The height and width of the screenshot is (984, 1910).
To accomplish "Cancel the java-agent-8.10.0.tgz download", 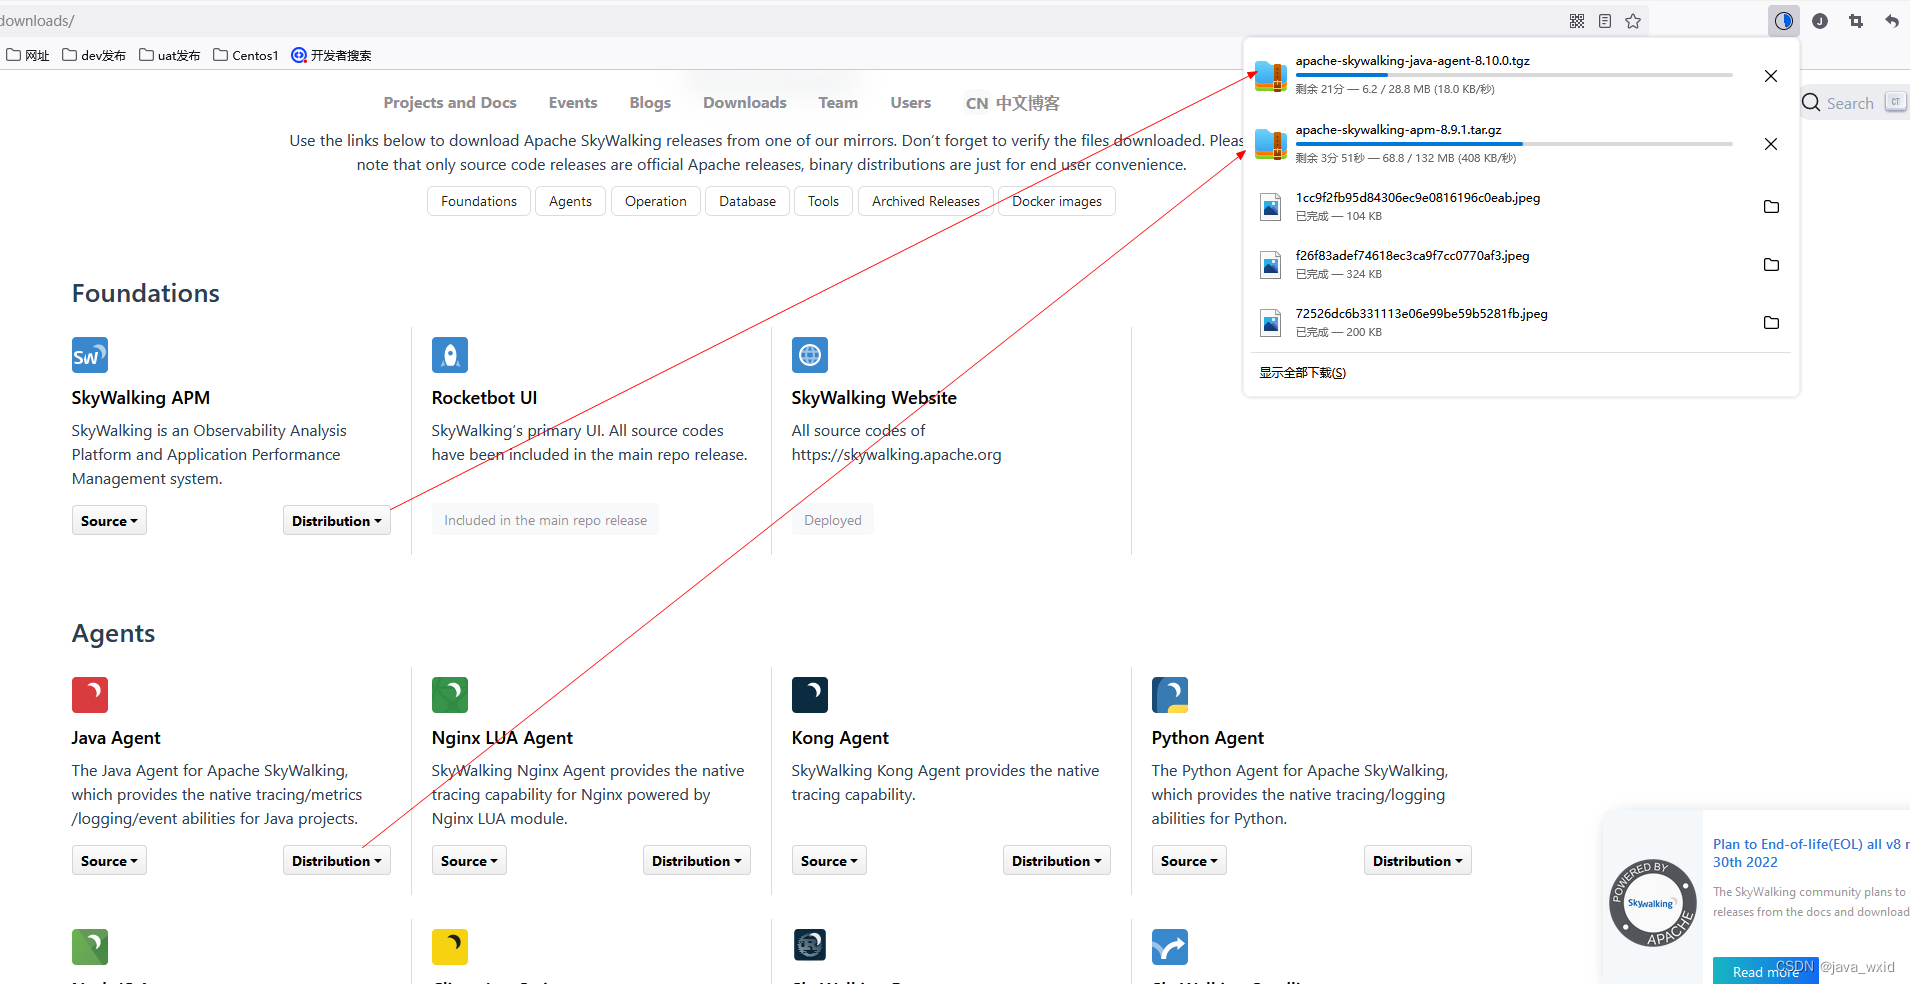I will [x=1771, y=76].
